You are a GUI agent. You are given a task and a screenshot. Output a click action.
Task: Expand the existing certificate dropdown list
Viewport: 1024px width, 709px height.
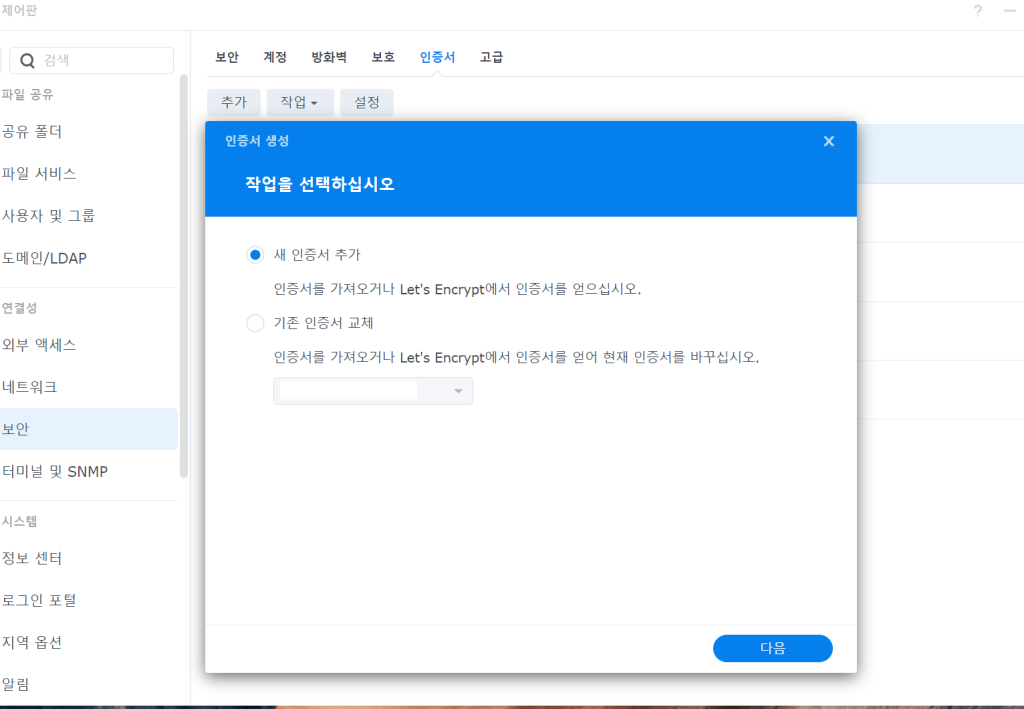[x=458, y=391]
